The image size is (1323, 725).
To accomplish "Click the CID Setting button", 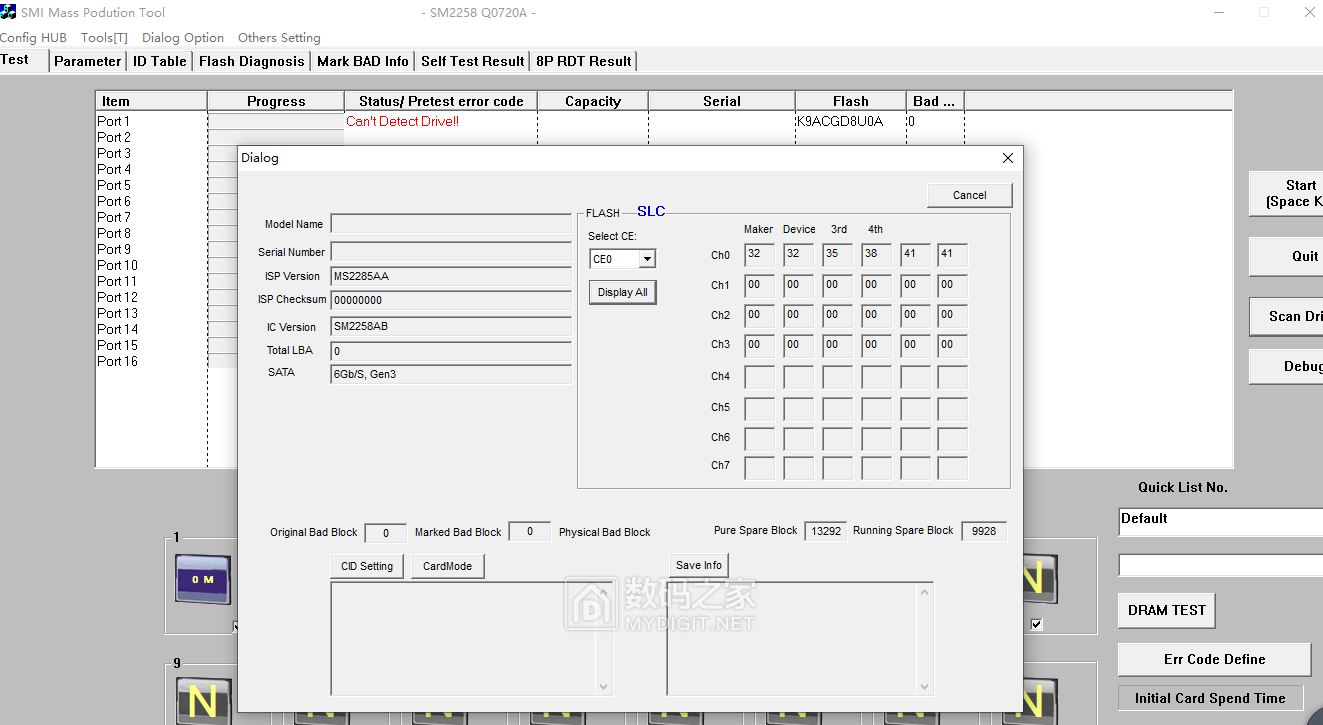I will click(367, 566).
